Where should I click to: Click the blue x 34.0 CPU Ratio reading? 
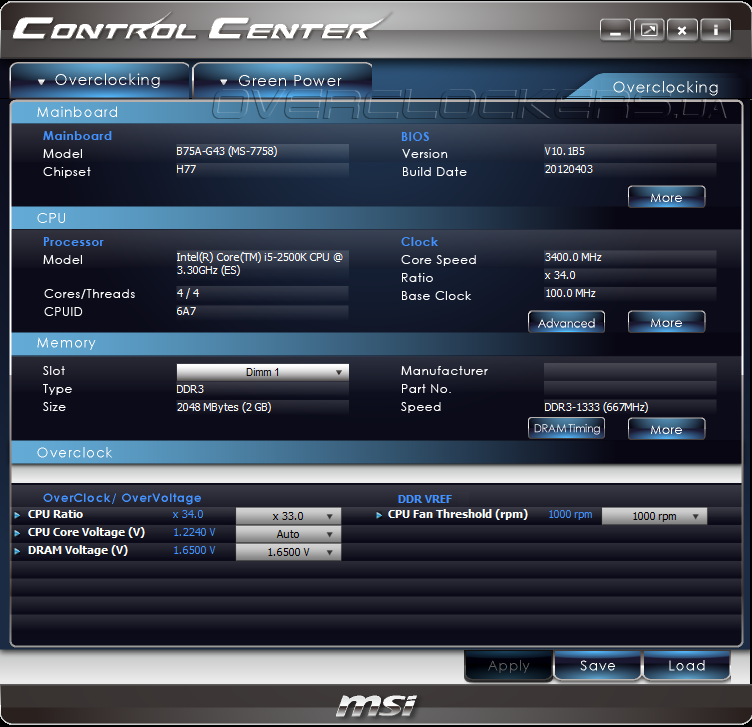pyautogui.click(x=188, y=515)
